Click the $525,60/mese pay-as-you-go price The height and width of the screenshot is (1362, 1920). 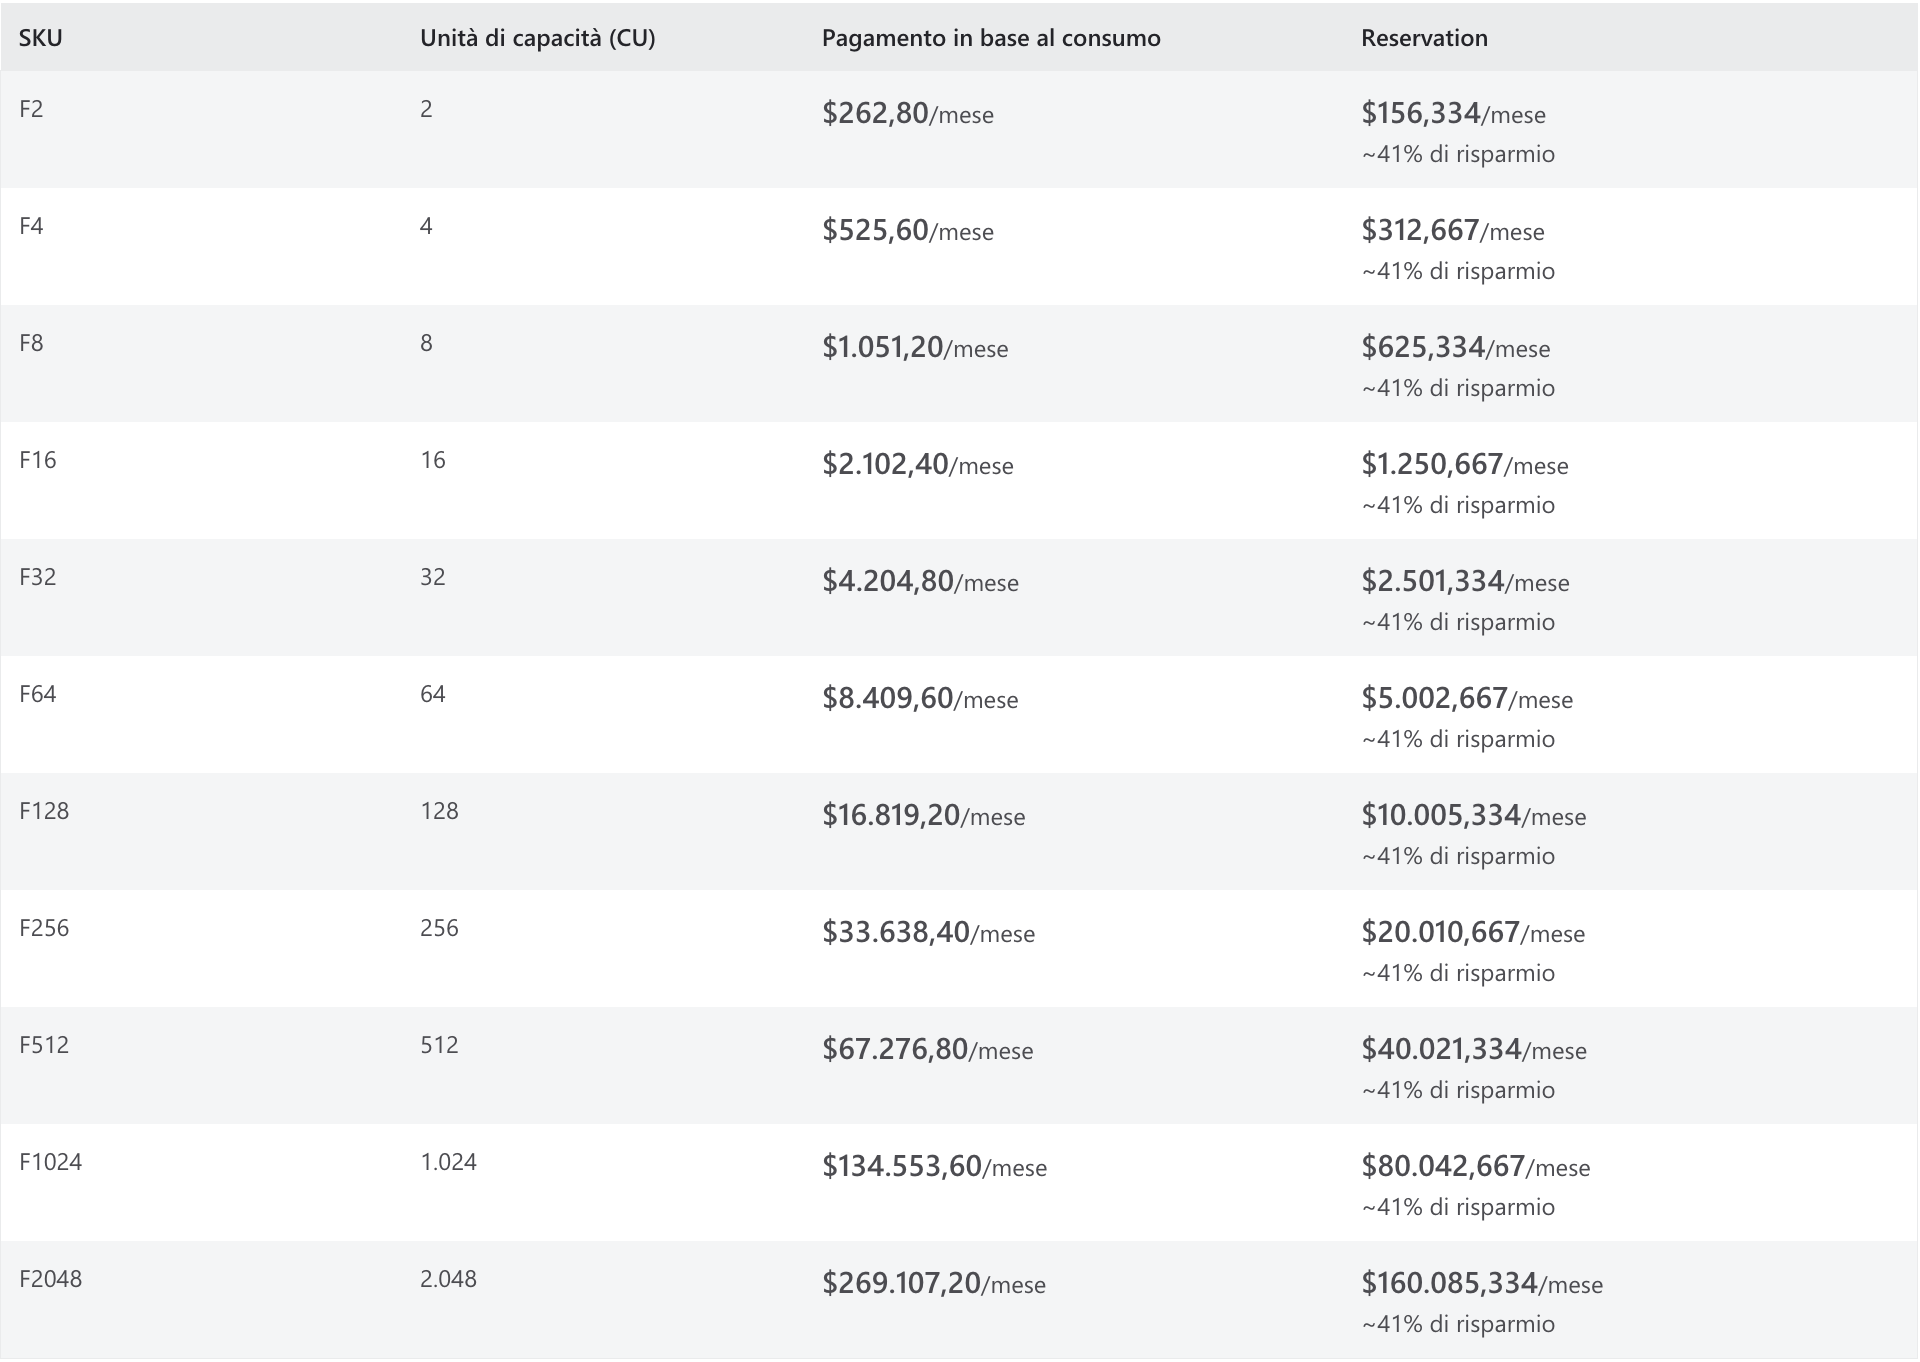(x=908, y=231)
